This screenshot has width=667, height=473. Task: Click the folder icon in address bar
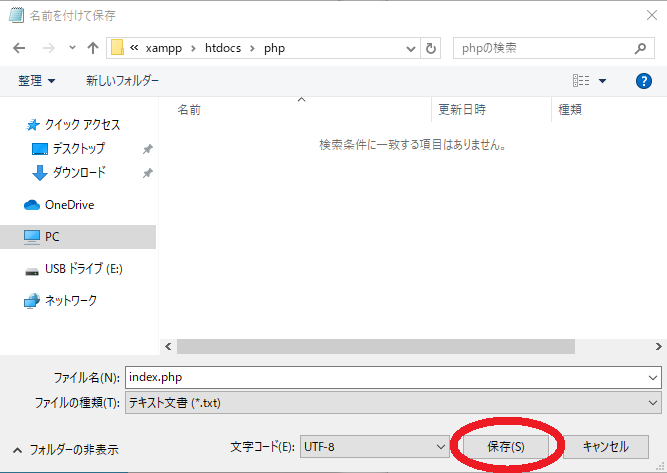(117, 48)
